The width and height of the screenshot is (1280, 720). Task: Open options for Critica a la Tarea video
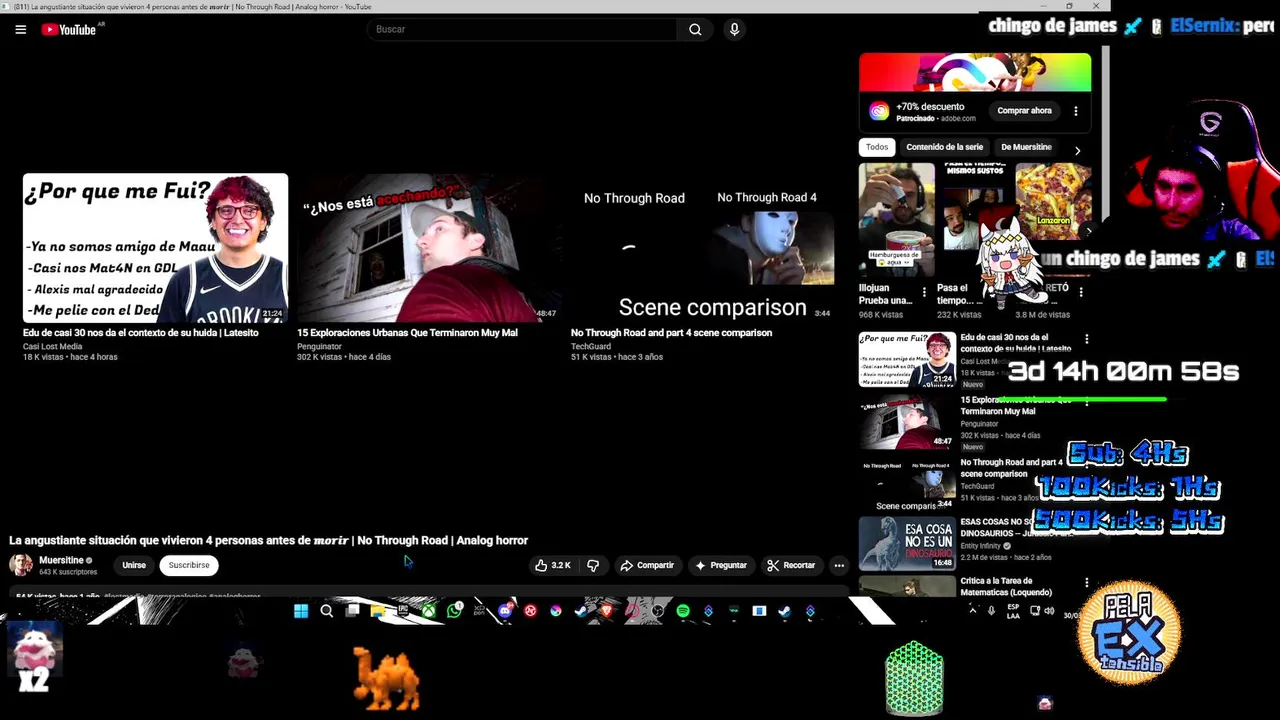point(1086,582)
